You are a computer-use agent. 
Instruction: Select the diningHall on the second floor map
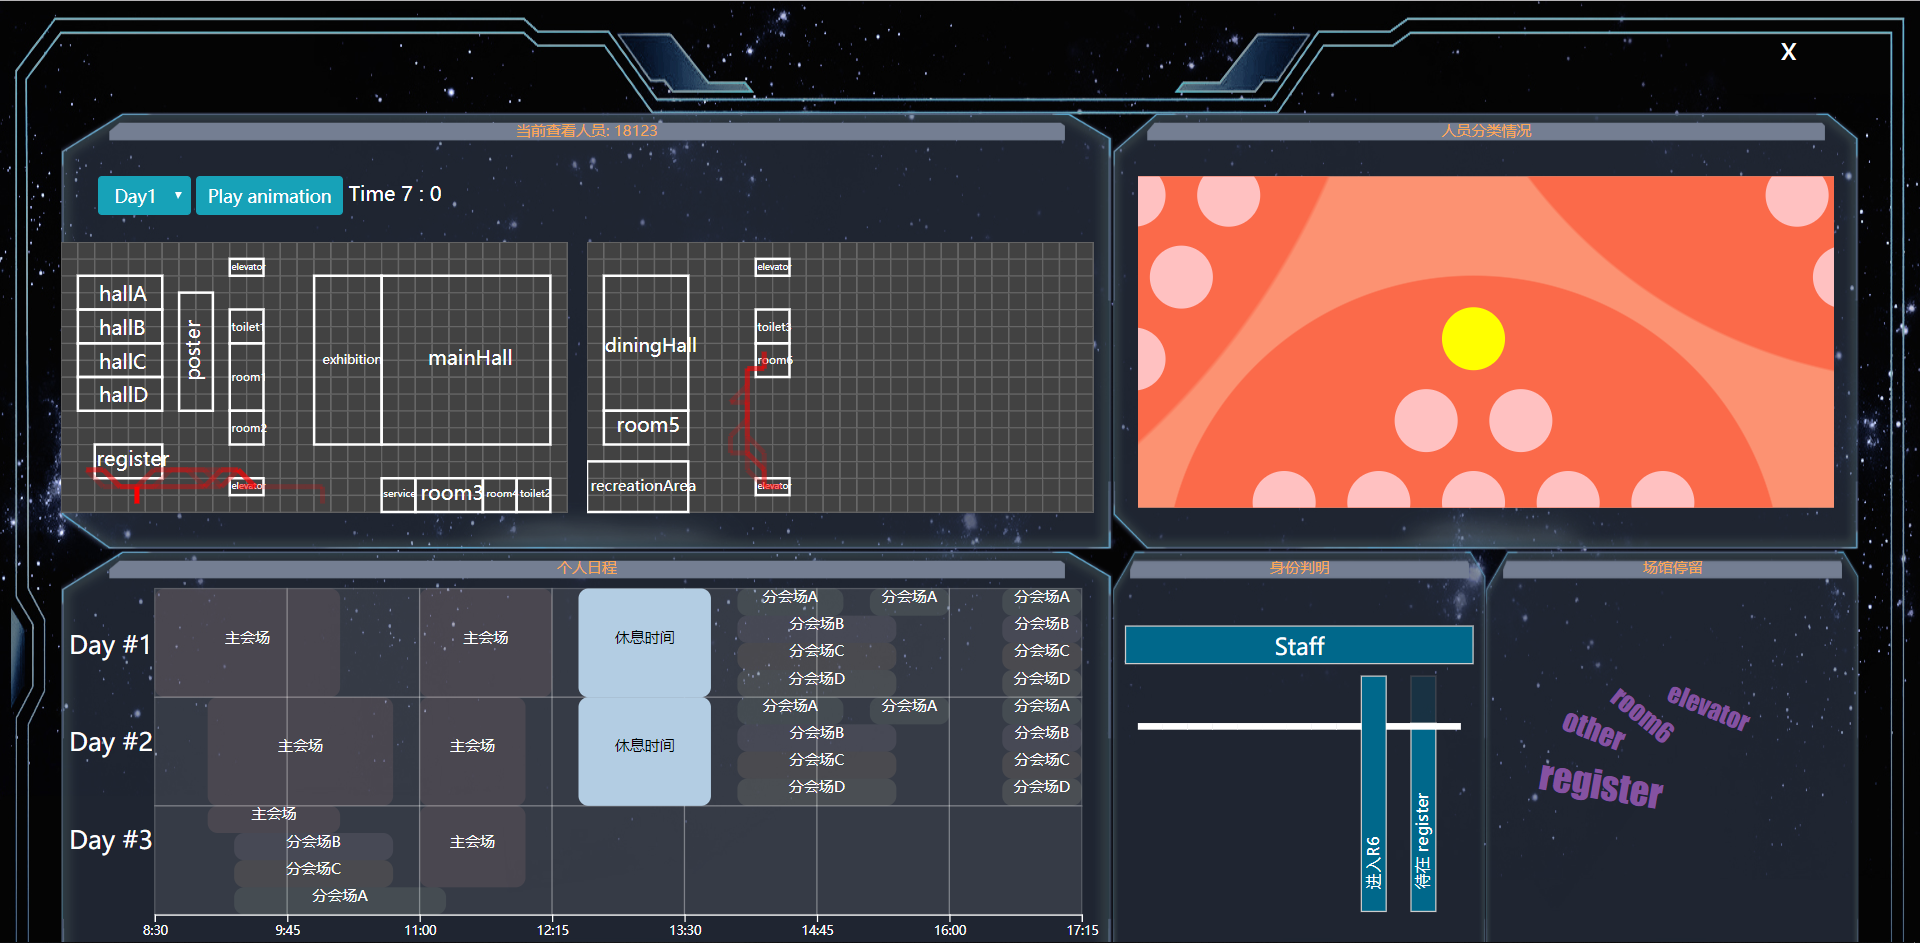[x=646, y=343]
